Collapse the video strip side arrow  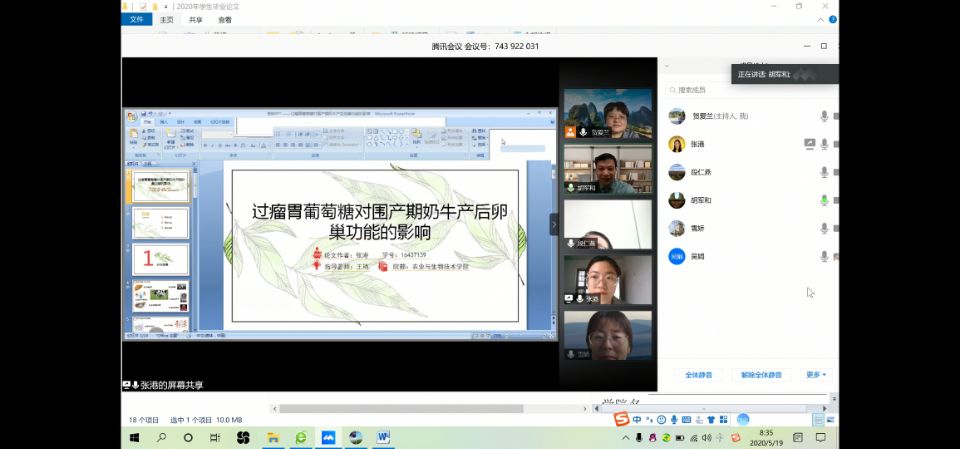tap(554, 225)
